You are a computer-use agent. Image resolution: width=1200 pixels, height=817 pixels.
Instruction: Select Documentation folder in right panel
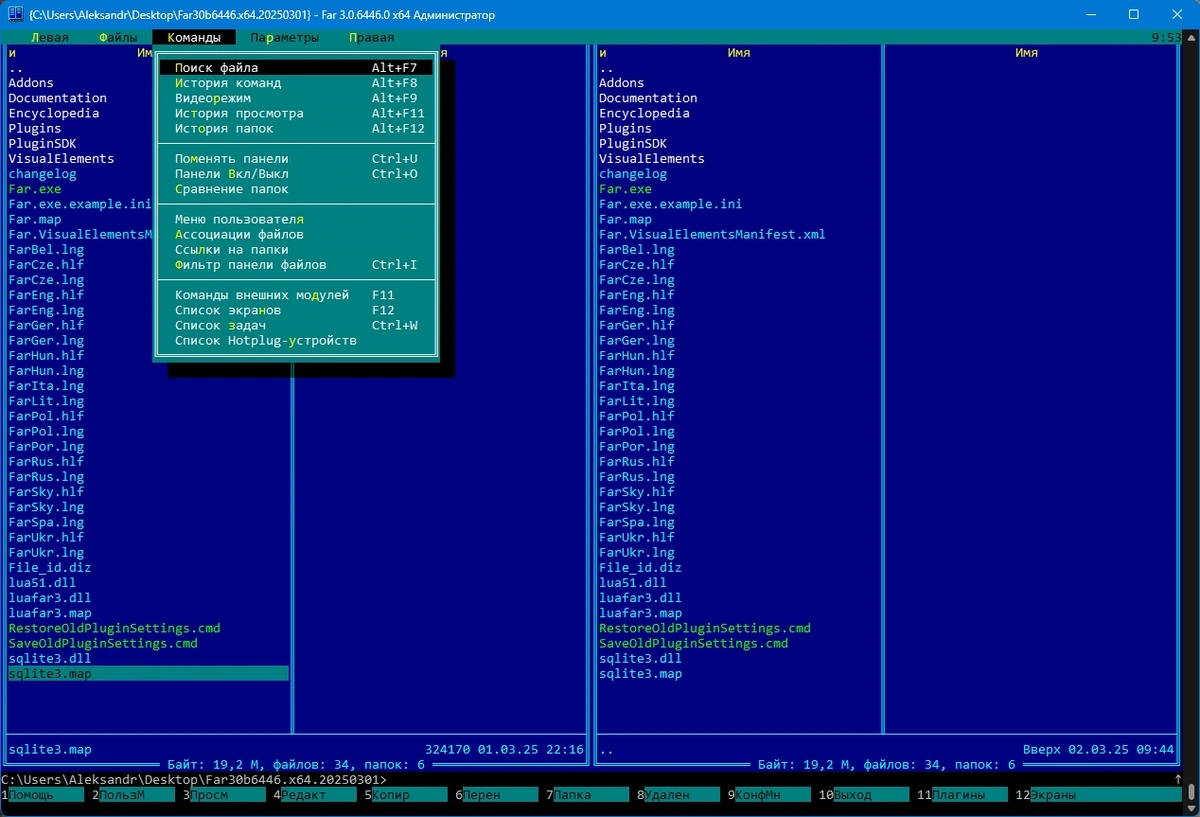648,98
